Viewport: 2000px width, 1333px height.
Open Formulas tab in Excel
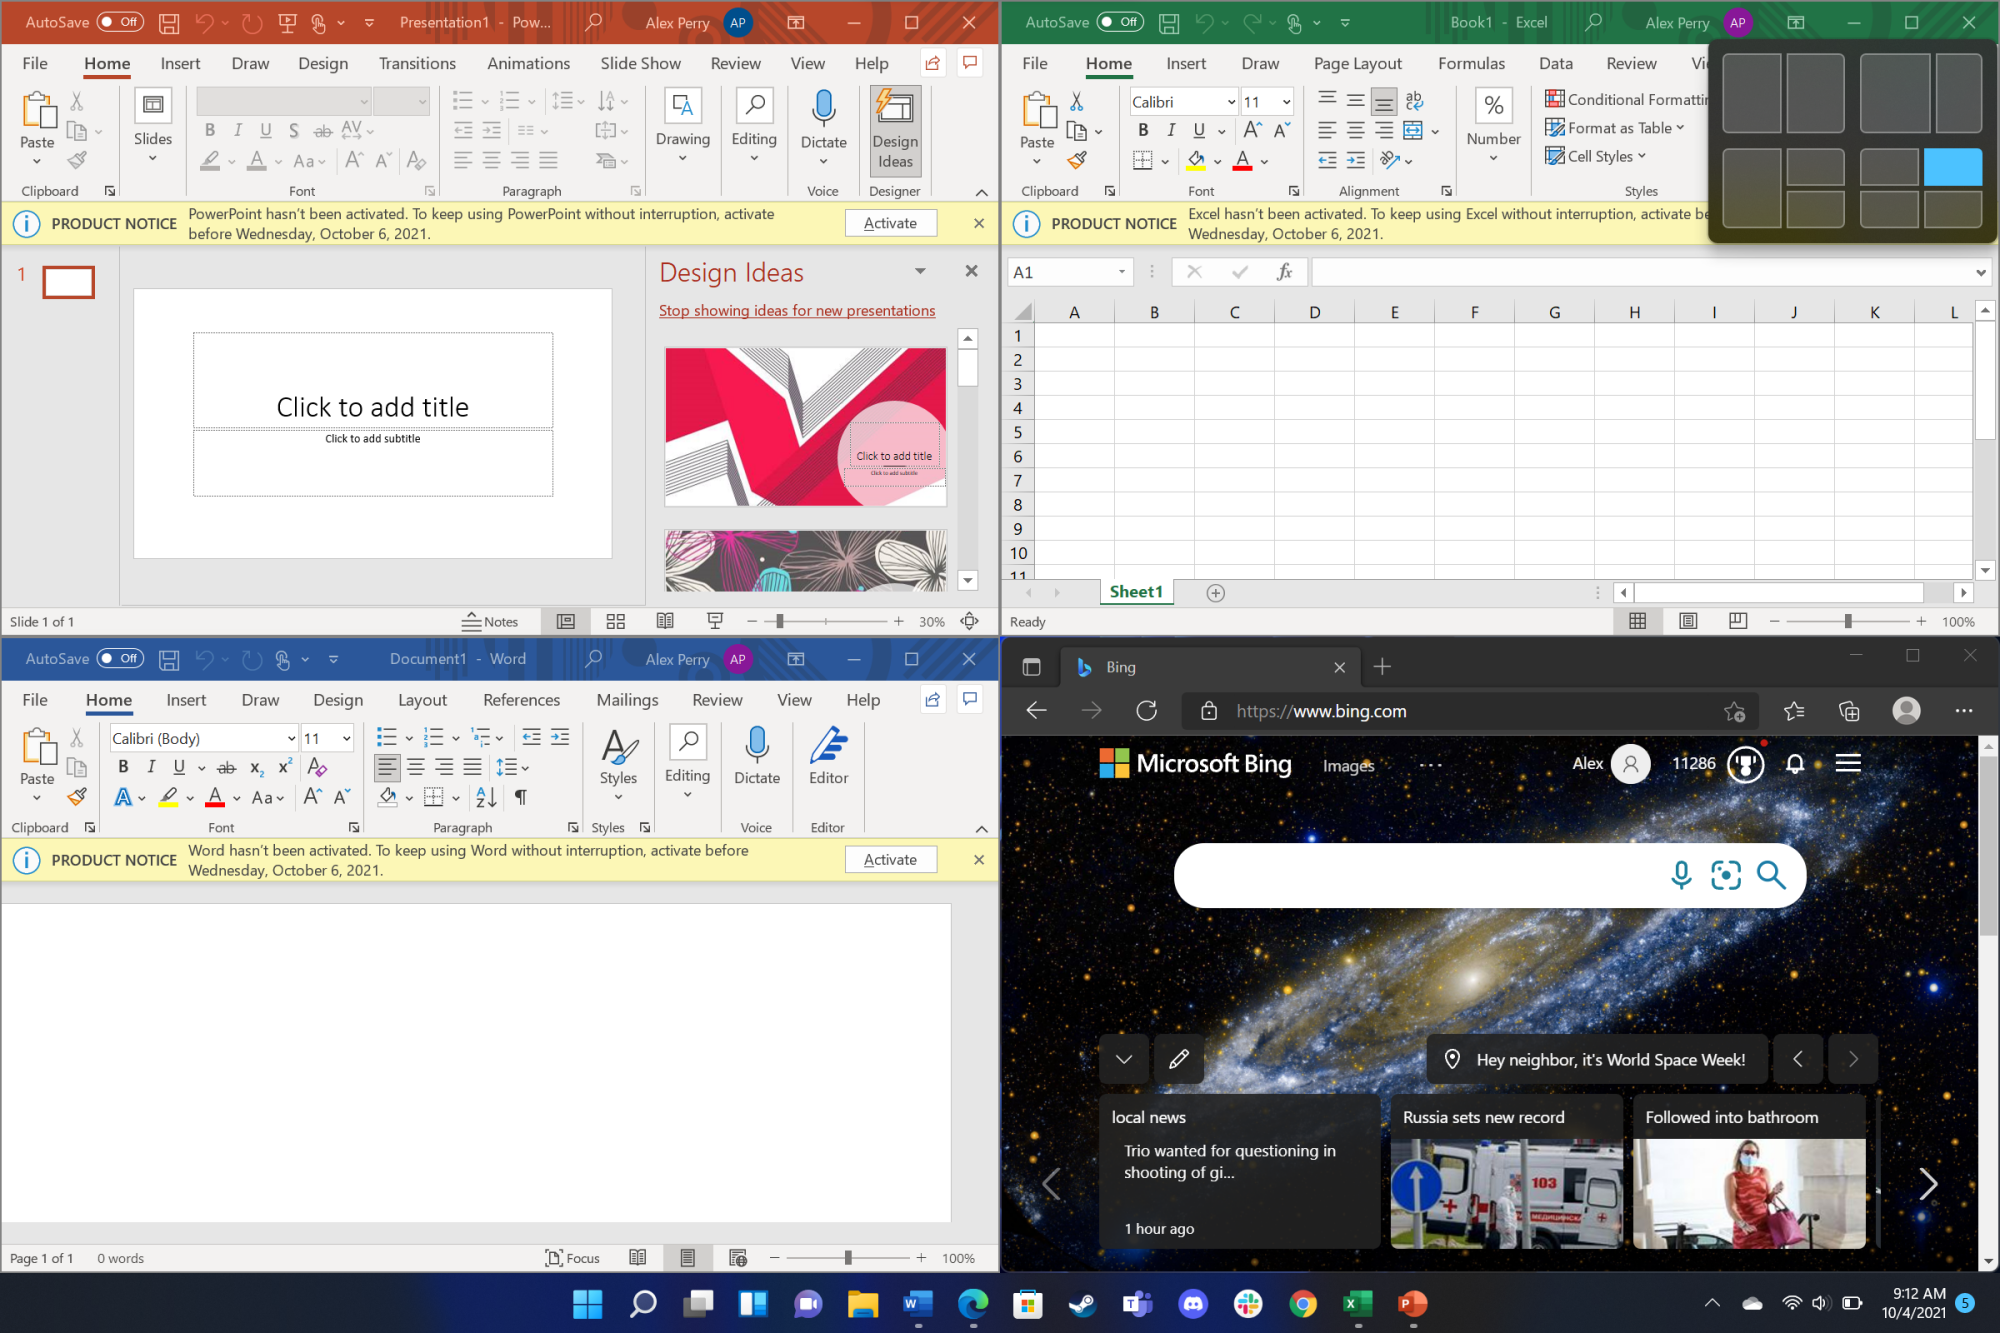click(1471, 63)
